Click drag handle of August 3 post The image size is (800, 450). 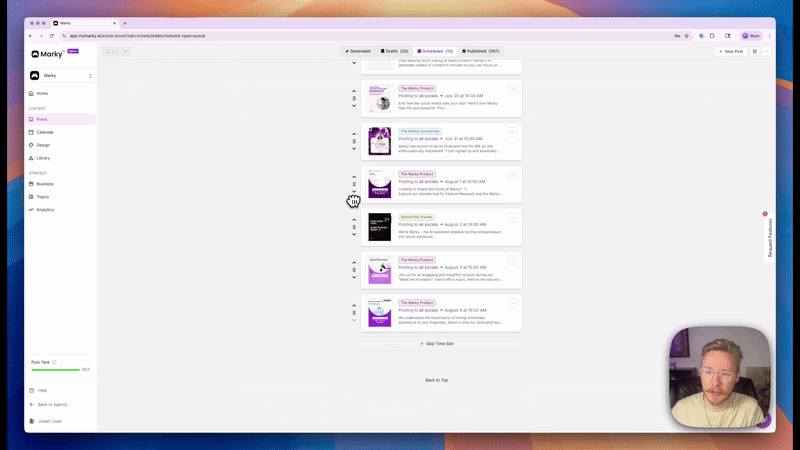coord(354,270)
